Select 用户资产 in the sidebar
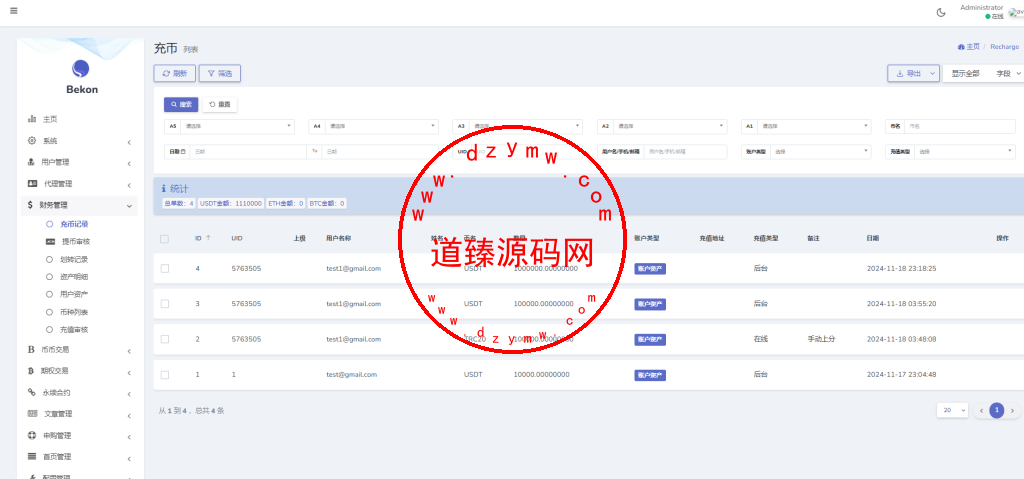 coord(74,295)
